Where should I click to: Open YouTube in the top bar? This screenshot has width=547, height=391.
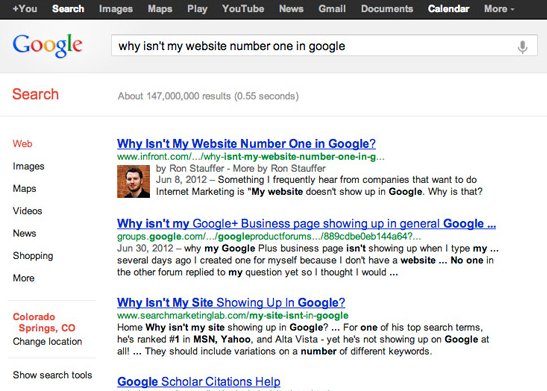coord(243,9)
